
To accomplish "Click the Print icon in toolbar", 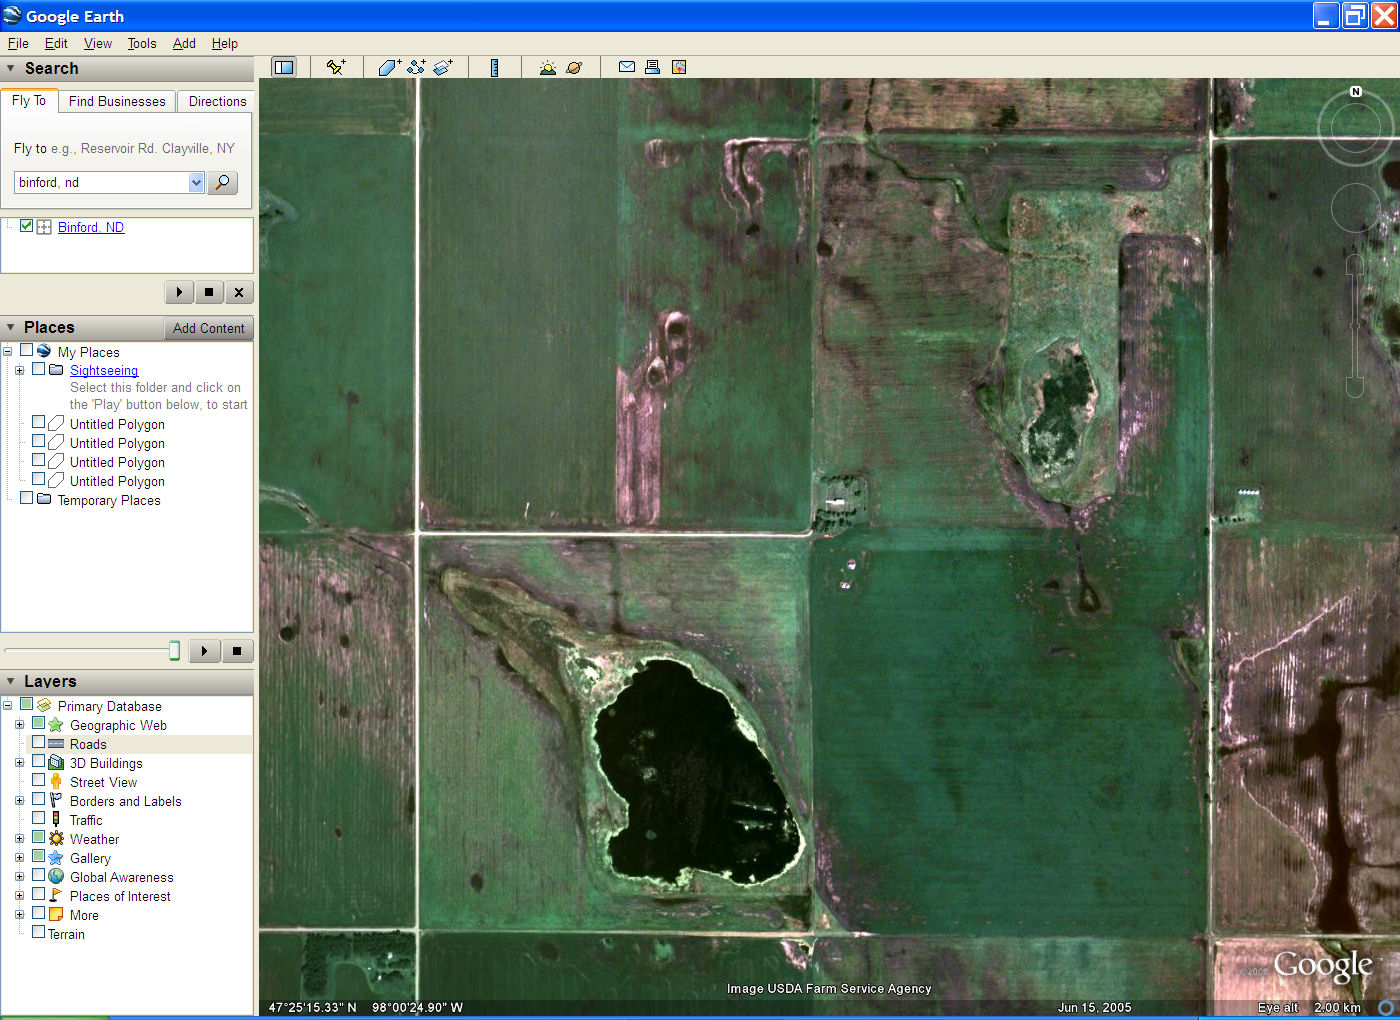I will click(x=652, y=67).
